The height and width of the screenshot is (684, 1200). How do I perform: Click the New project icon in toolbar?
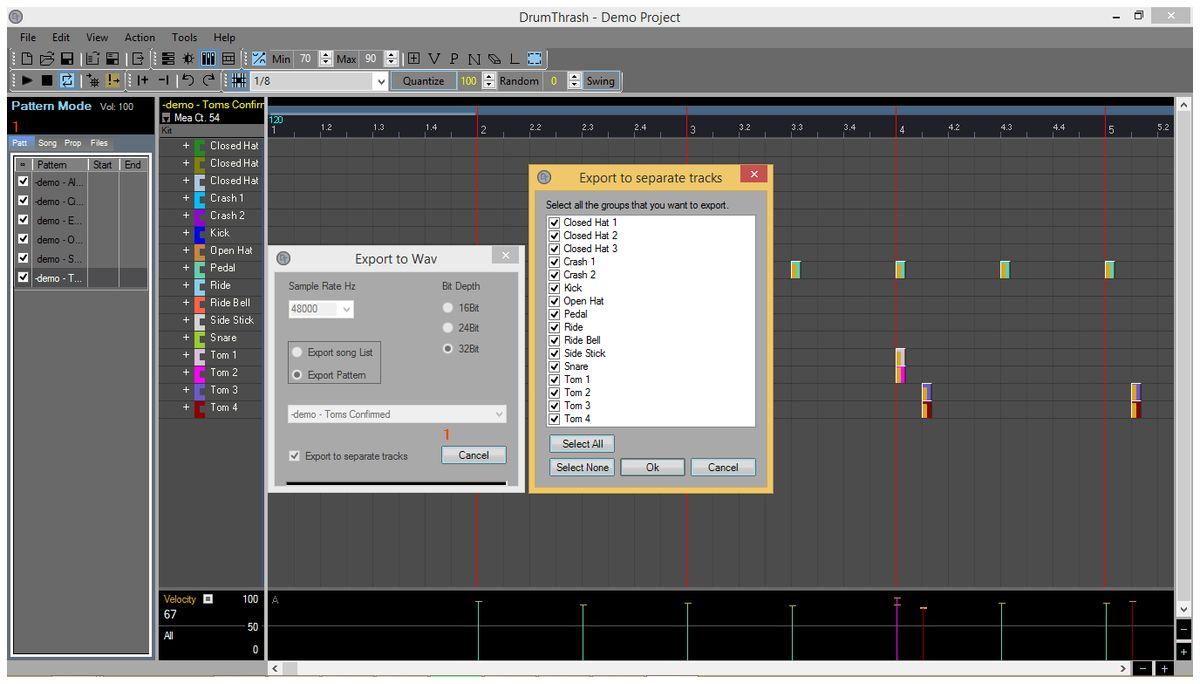27,59
